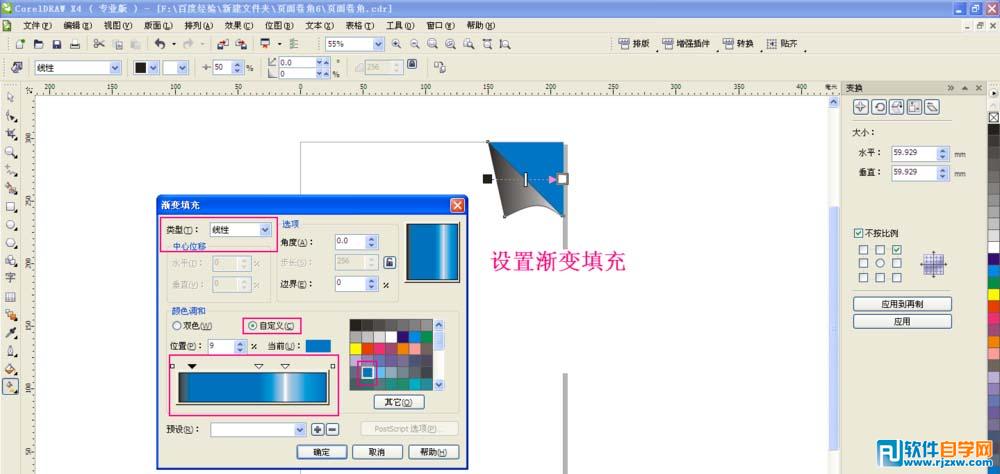Toggle the 不按比例 checkbox
1000x474 pixels.
point(858,233)
